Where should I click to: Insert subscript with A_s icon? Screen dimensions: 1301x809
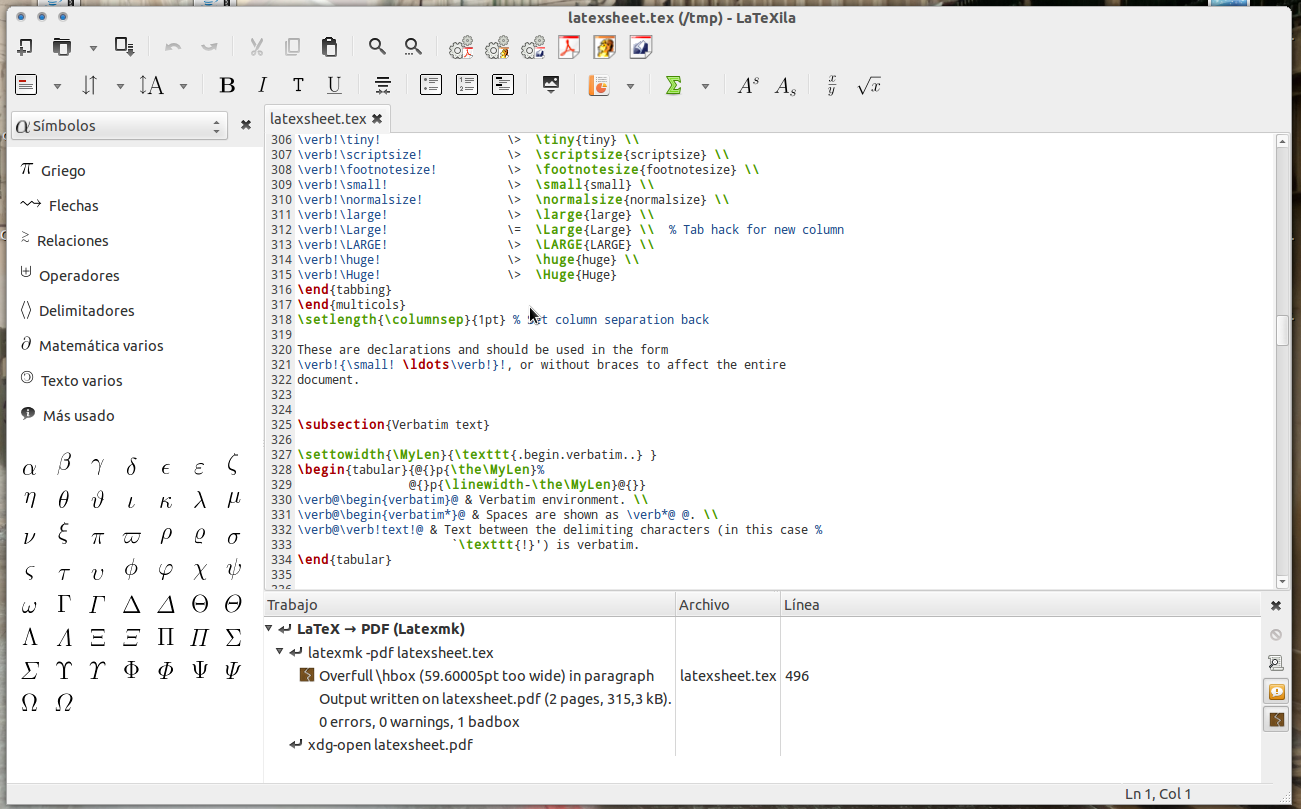coord(786,86)
